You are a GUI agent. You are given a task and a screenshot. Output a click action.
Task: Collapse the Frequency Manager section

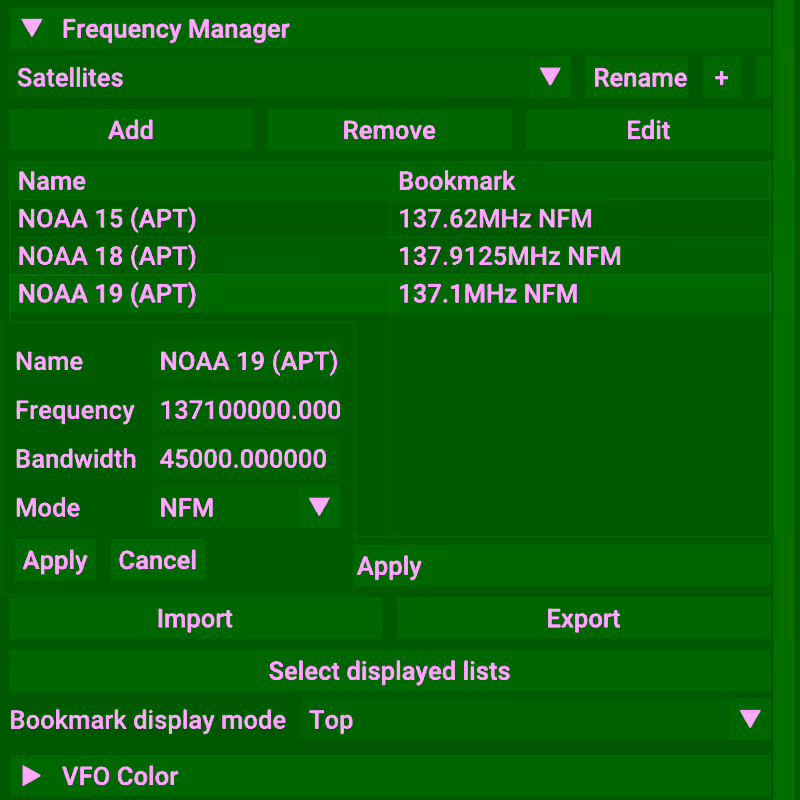point(390,29)
